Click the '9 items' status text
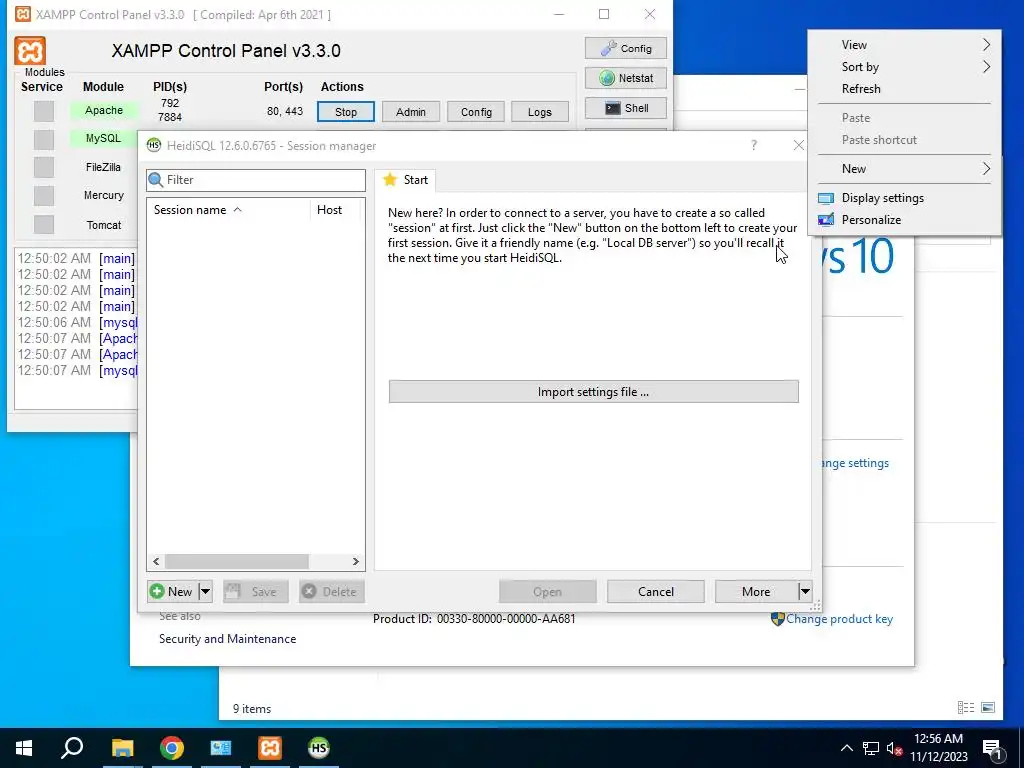The image size is (1024, 768). coord(252,709)
